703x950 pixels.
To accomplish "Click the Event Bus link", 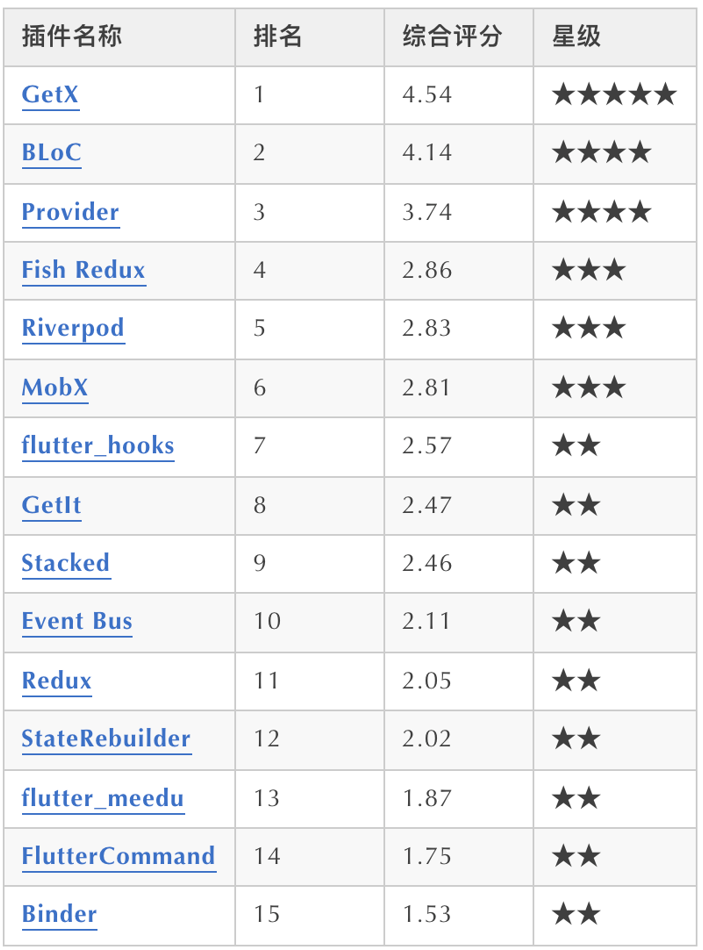I will coord(77,621).
